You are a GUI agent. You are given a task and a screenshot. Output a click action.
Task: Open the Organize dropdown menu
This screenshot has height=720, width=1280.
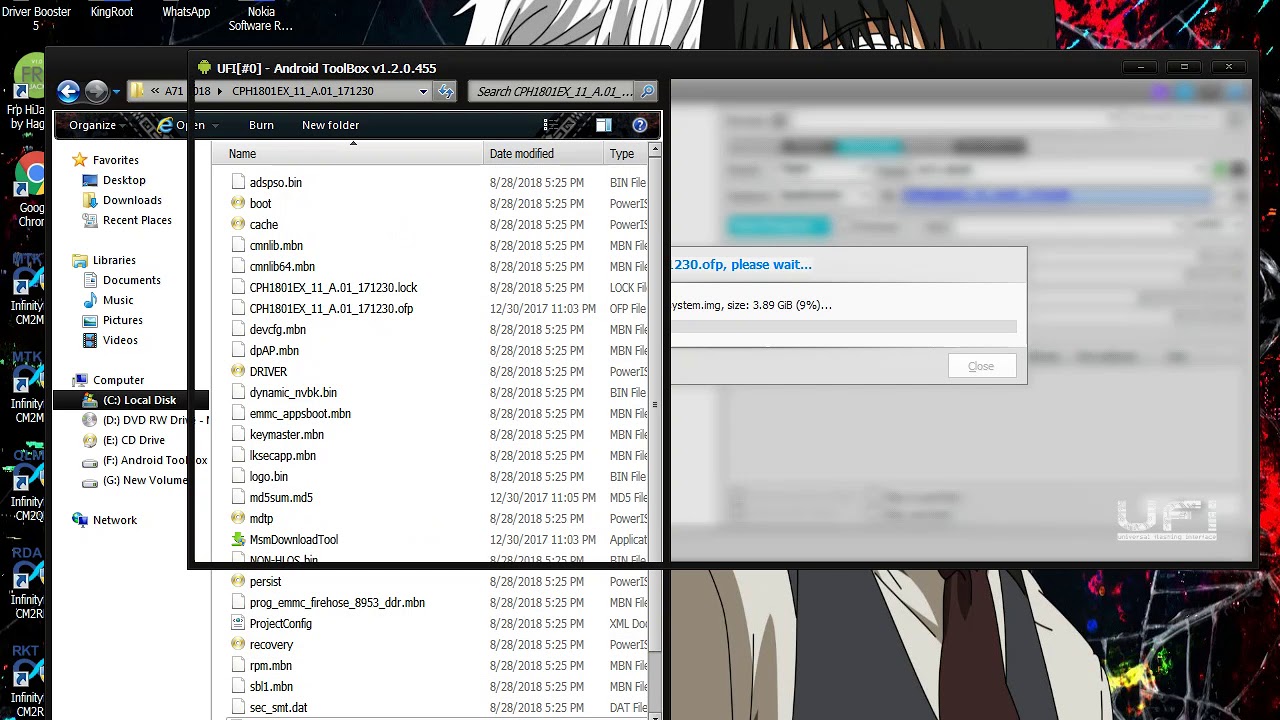[97, 125]
